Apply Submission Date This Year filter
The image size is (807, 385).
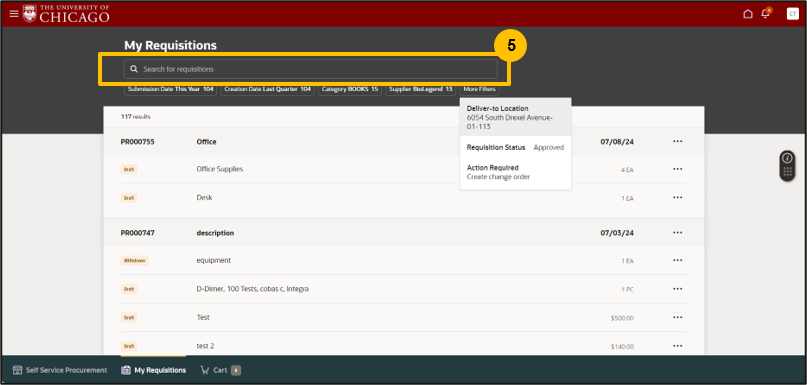pyautogui.click(x=170, y=89)
